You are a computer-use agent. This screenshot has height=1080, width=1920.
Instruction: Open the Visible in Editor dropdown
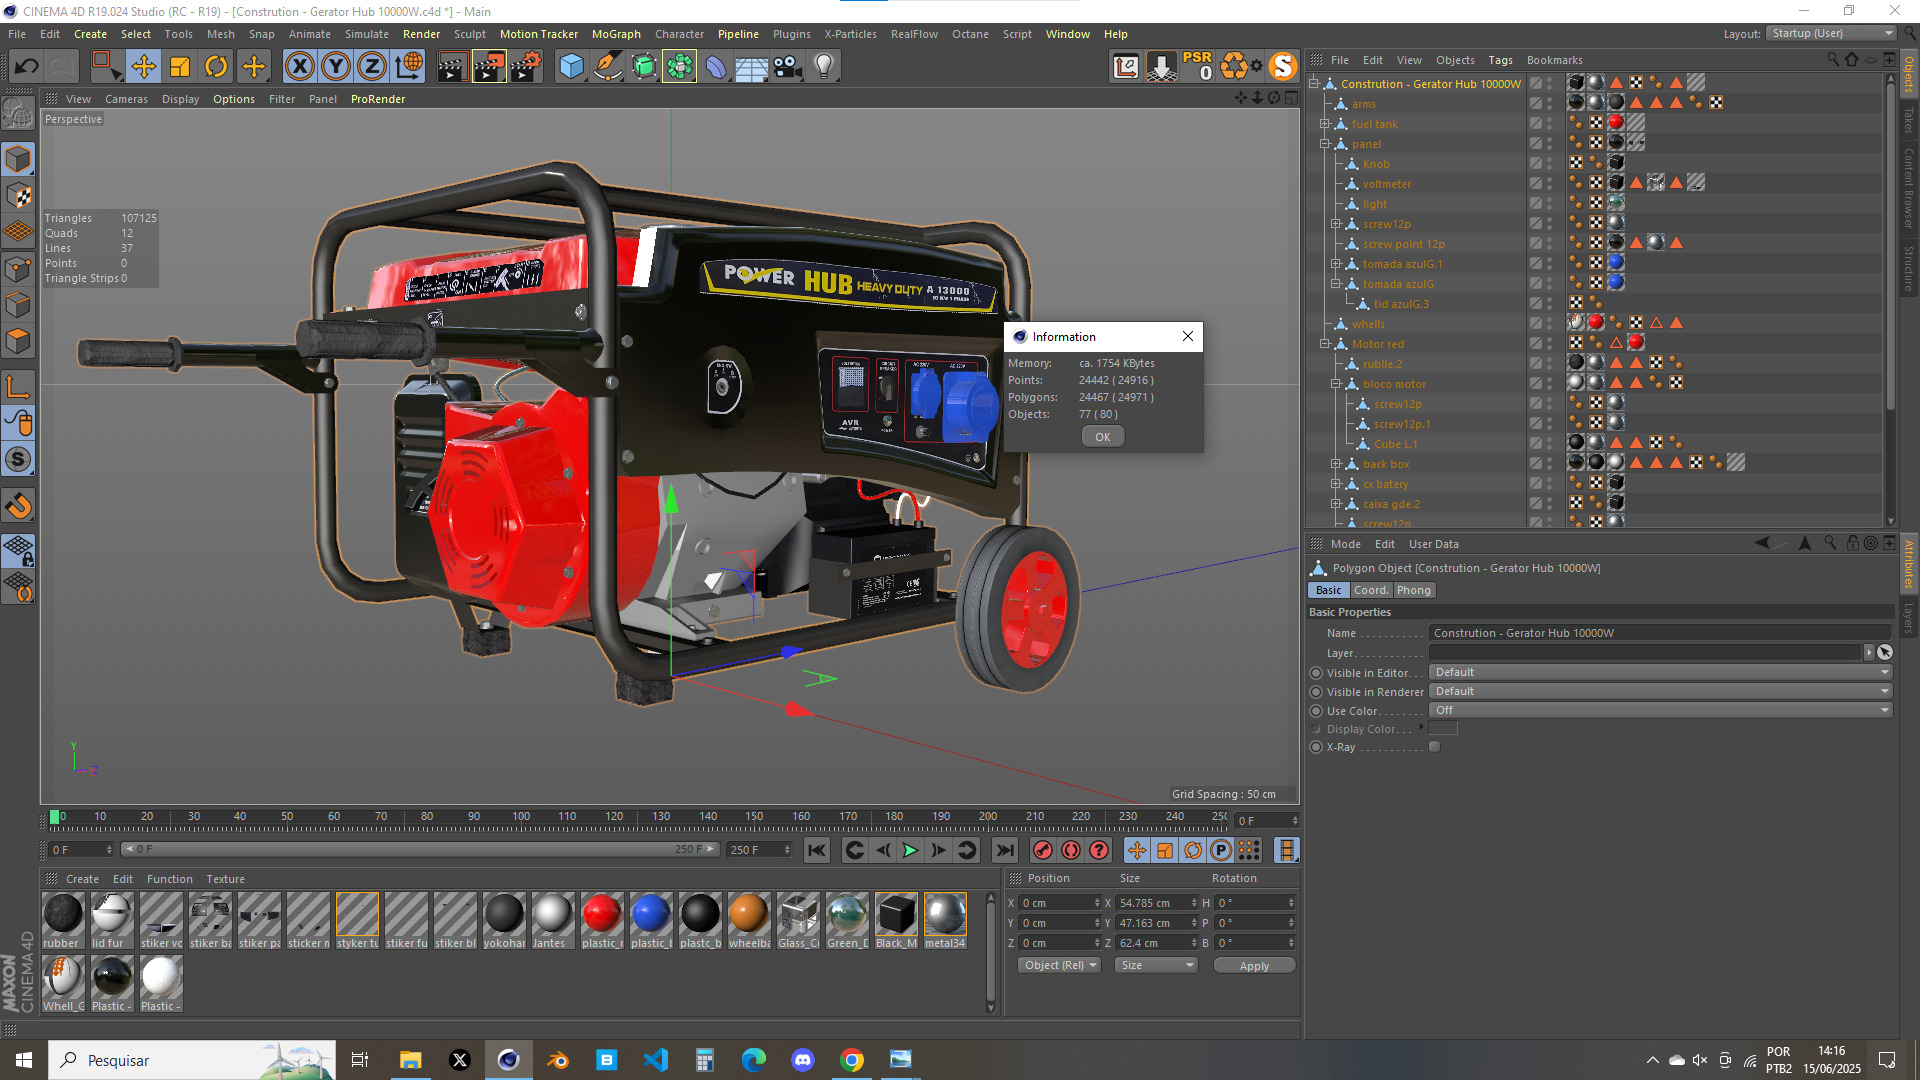point(1660,672)
